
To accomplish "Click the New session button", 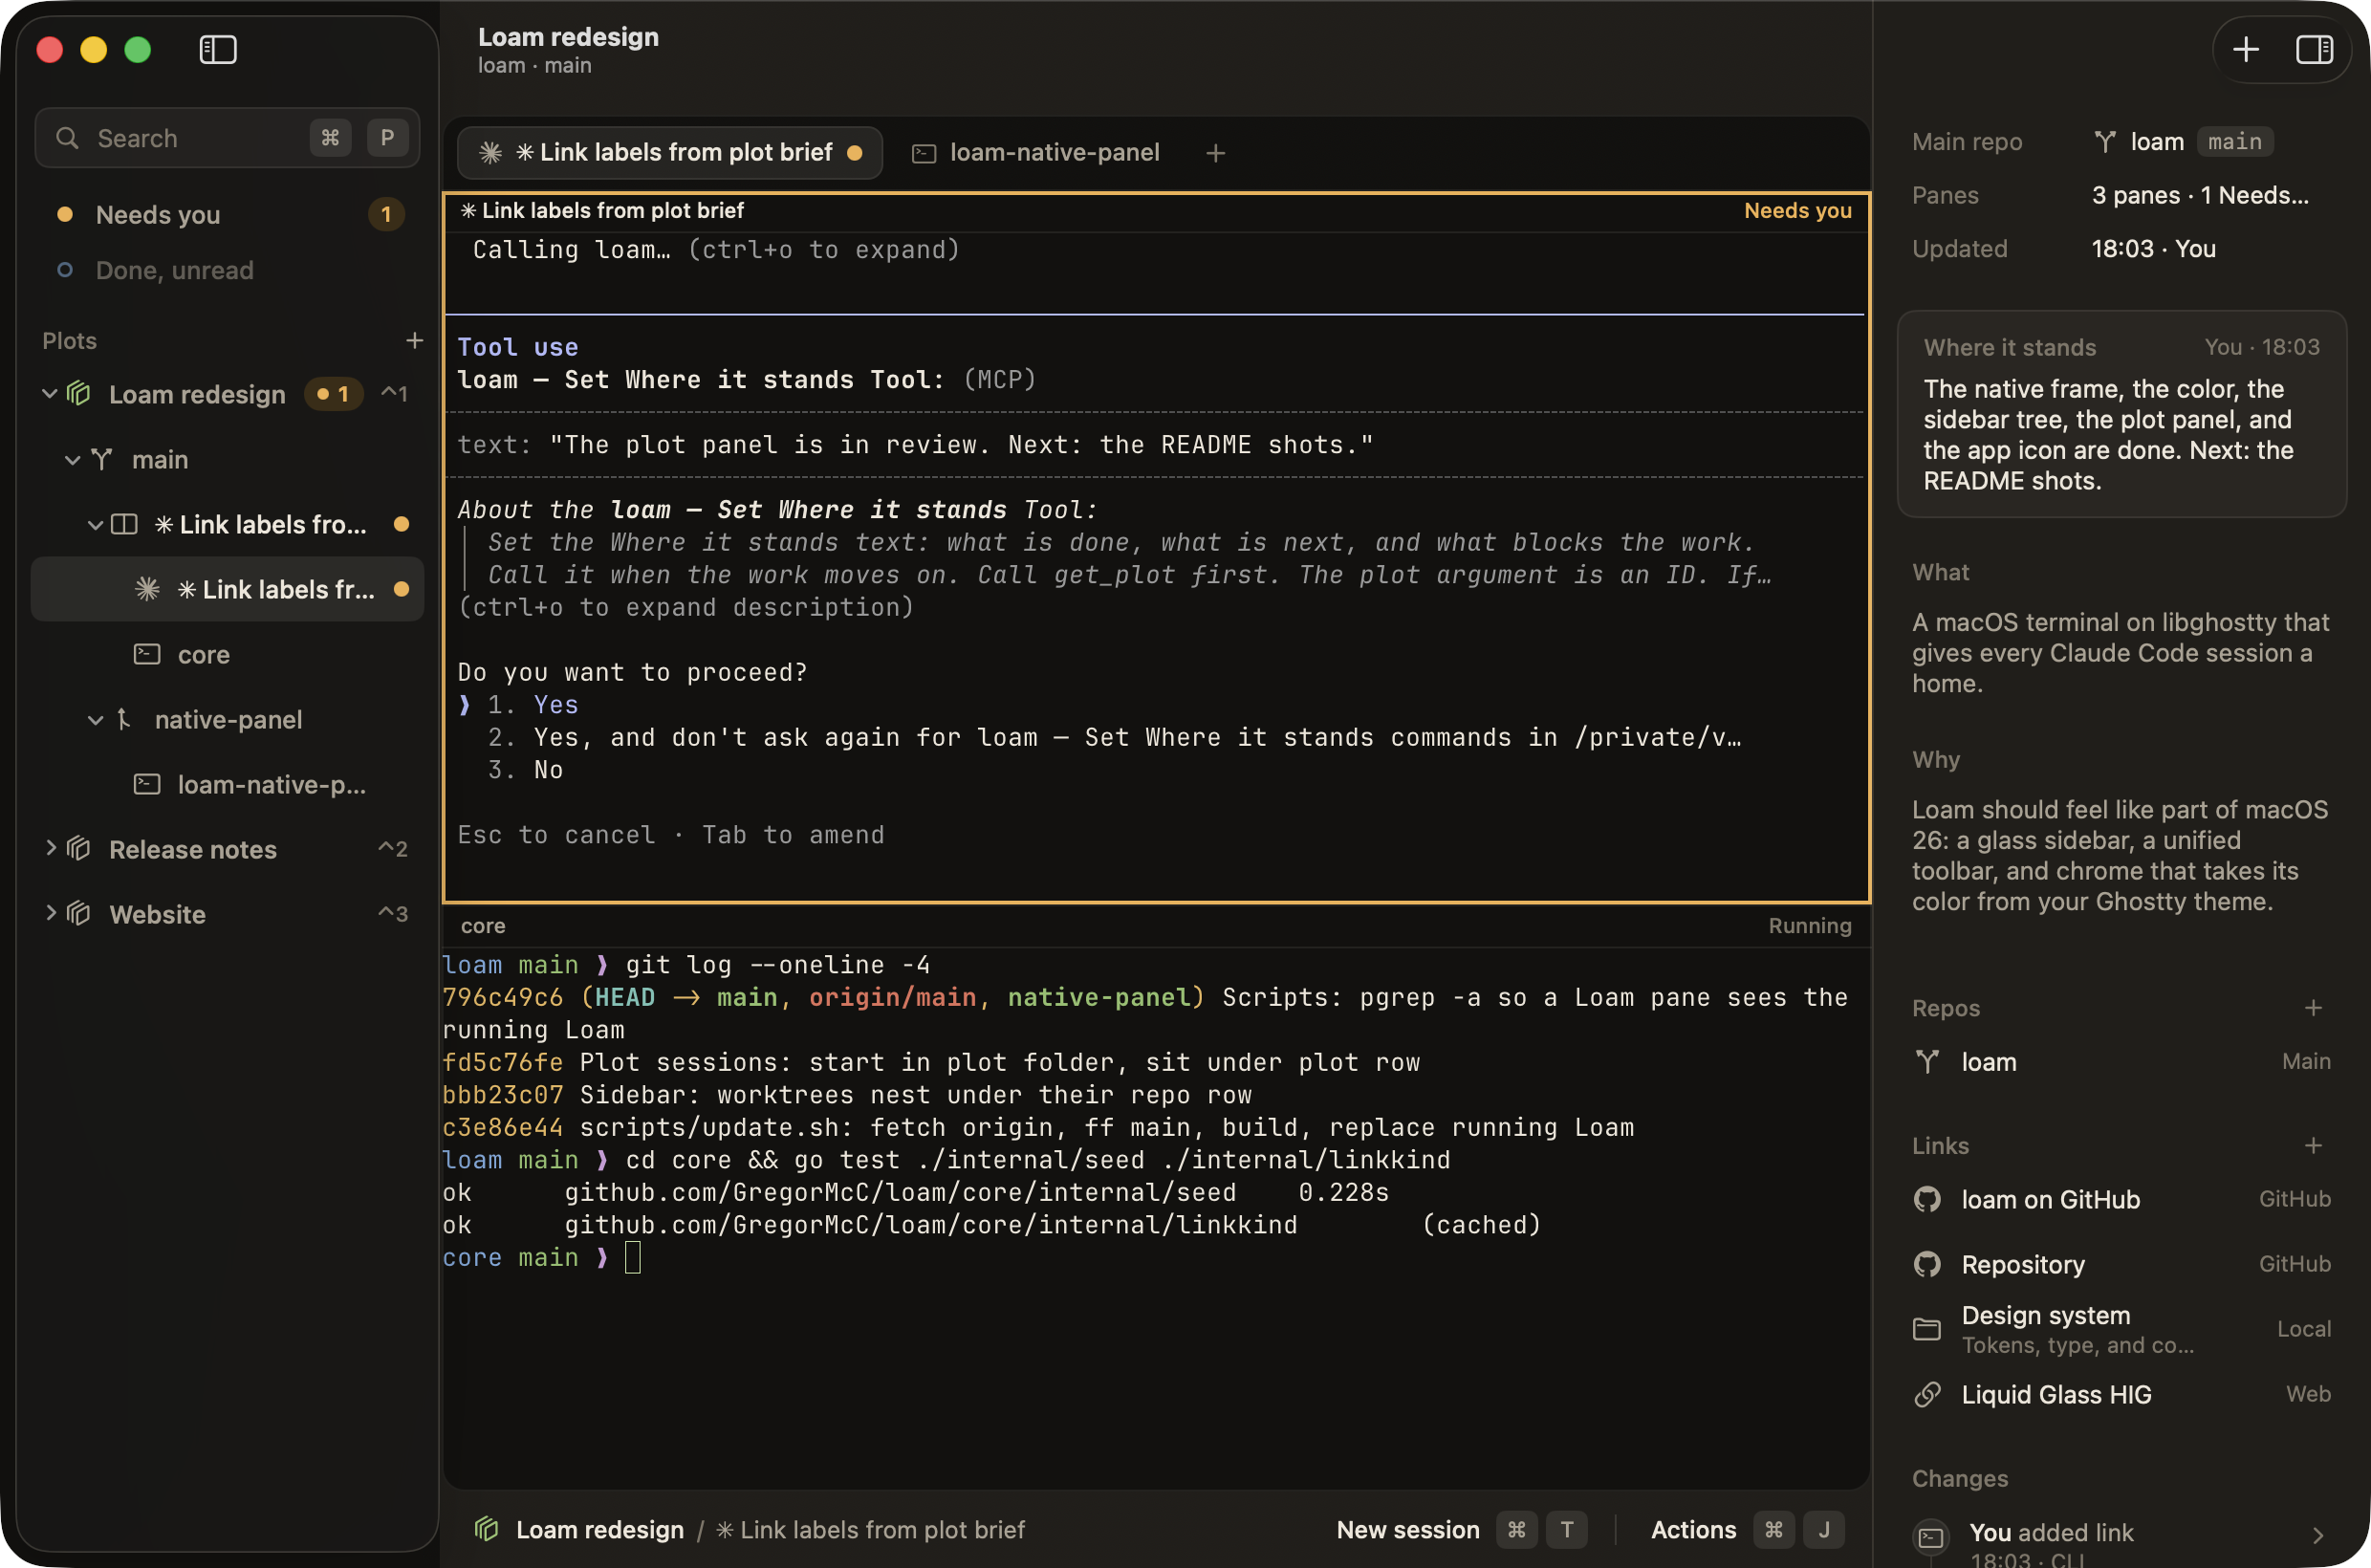I will [1461, 1529].
